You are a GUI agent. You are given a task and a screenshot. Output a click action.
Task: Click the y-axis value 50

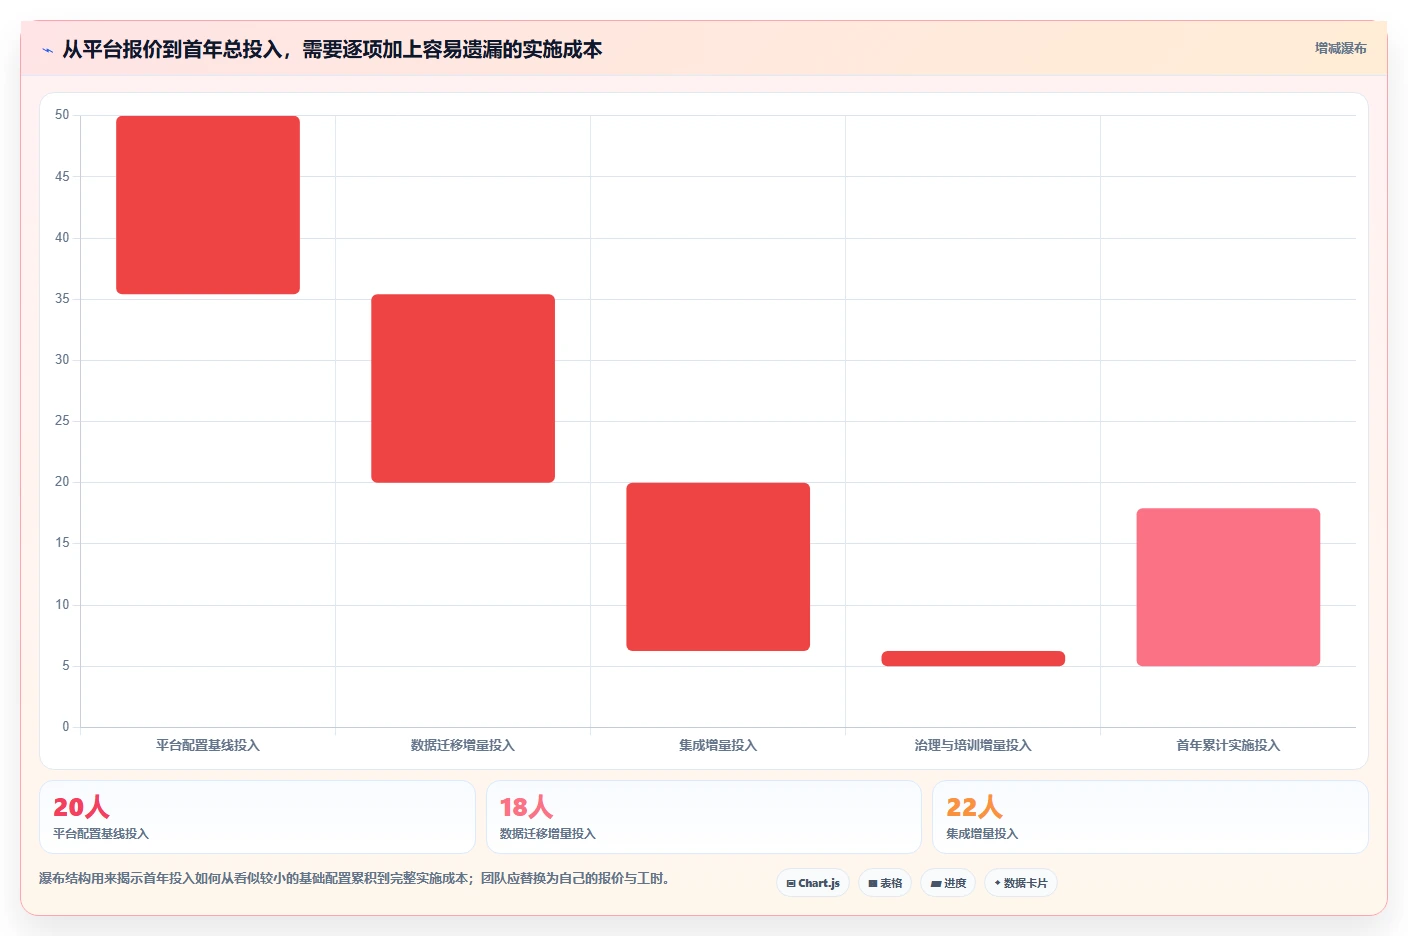tap(62, 115)
